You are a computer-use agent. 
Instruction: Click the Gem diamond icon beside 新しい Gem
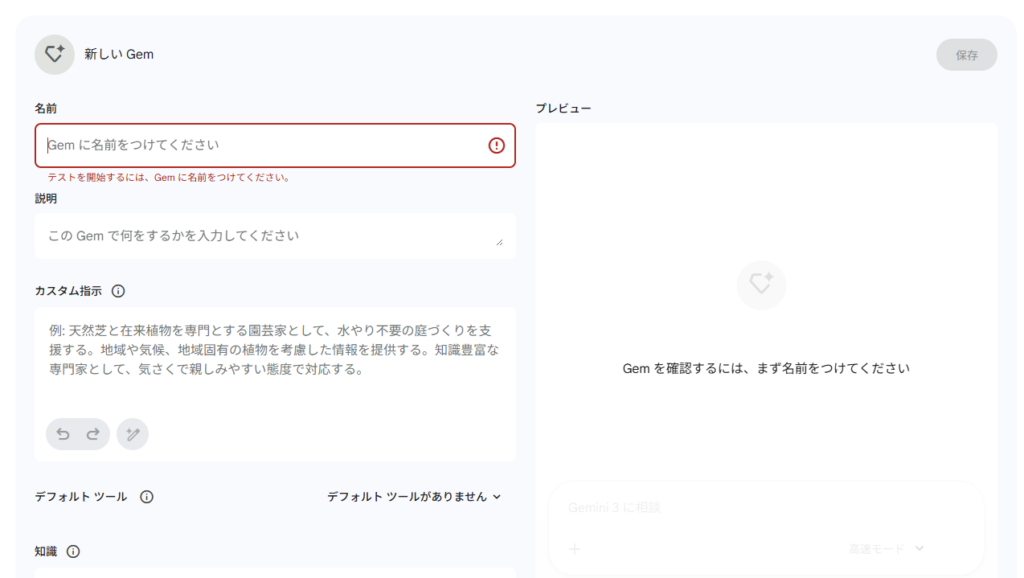pos(55,54)
